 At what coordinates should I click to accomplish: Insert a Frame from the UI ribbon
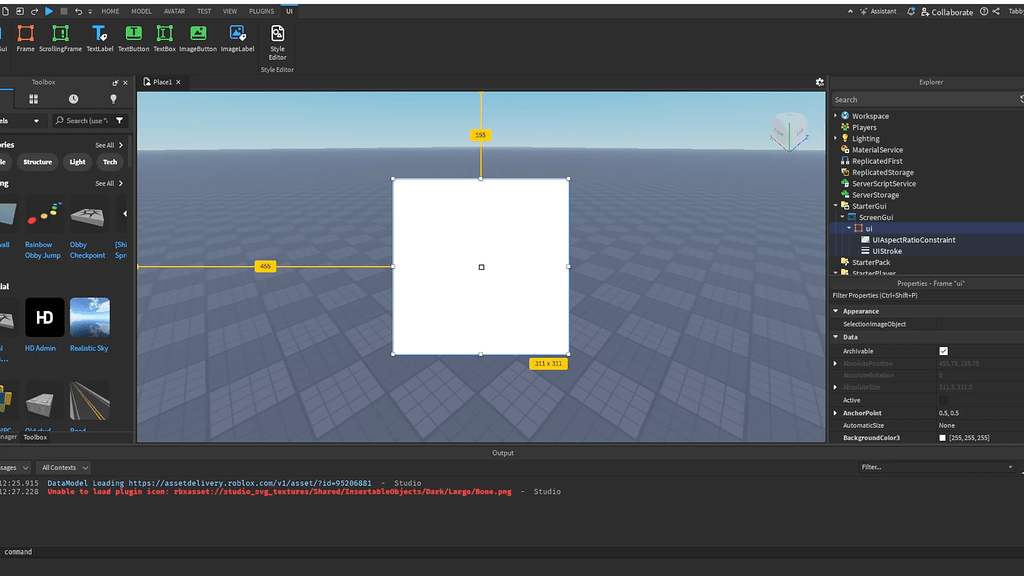25,39
